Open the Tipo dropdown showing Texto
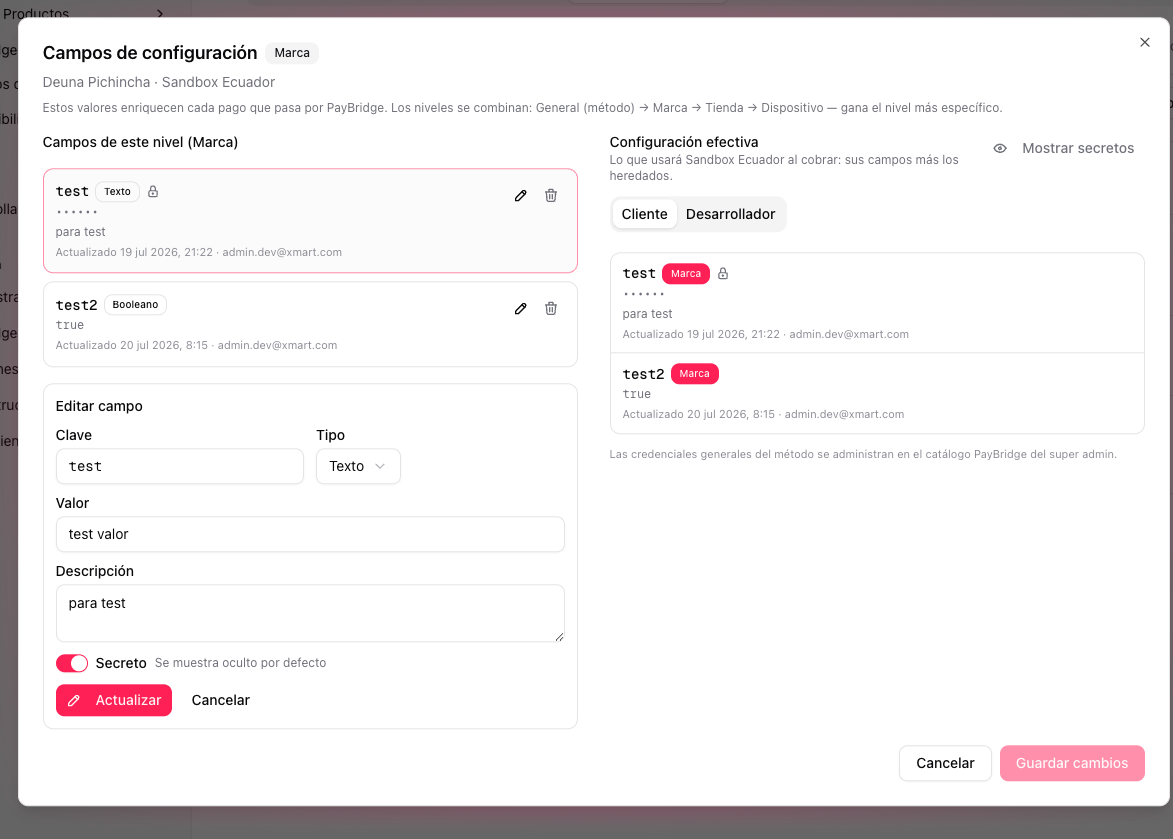The image size is (1173, 839). click(x=358, y=467)
